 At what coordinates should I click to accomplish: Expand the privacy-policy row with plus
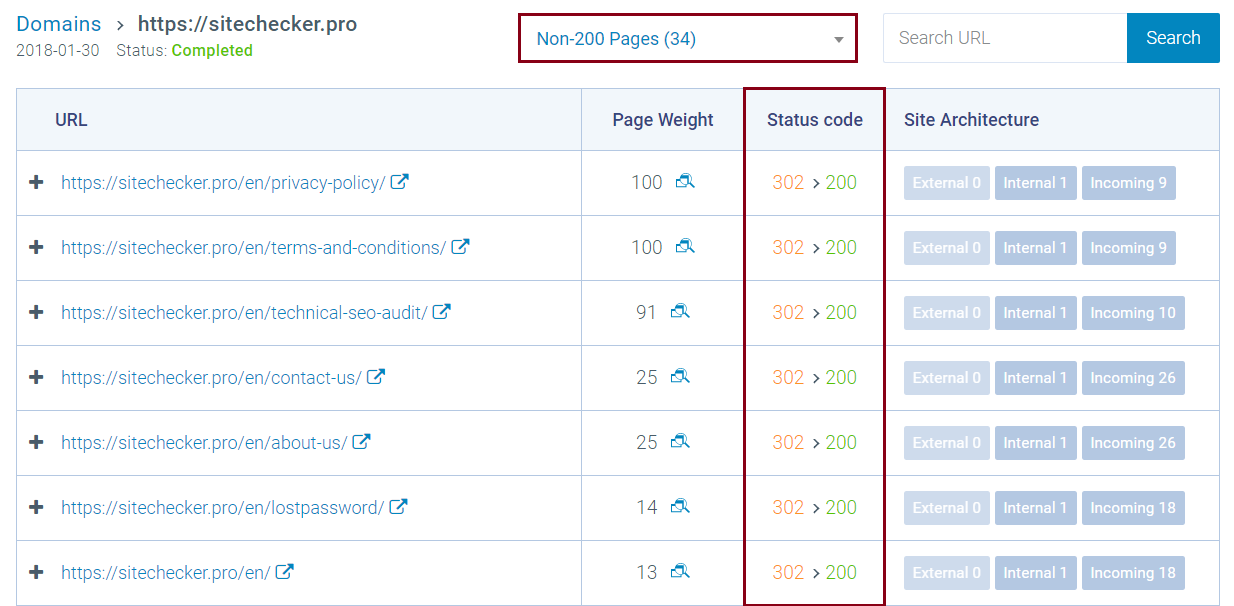click(x=37, y=182)
